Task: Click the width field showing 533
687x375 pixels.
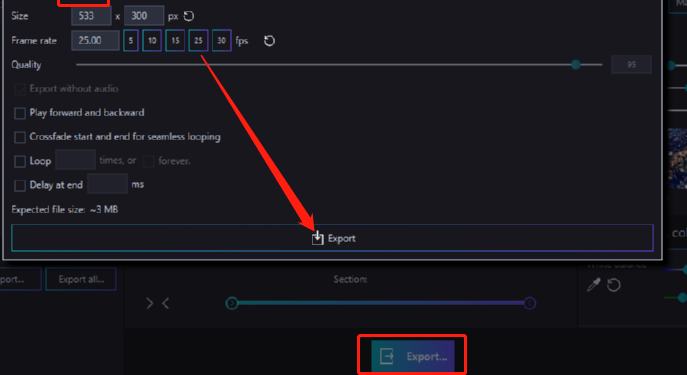Action: (91, 16)
